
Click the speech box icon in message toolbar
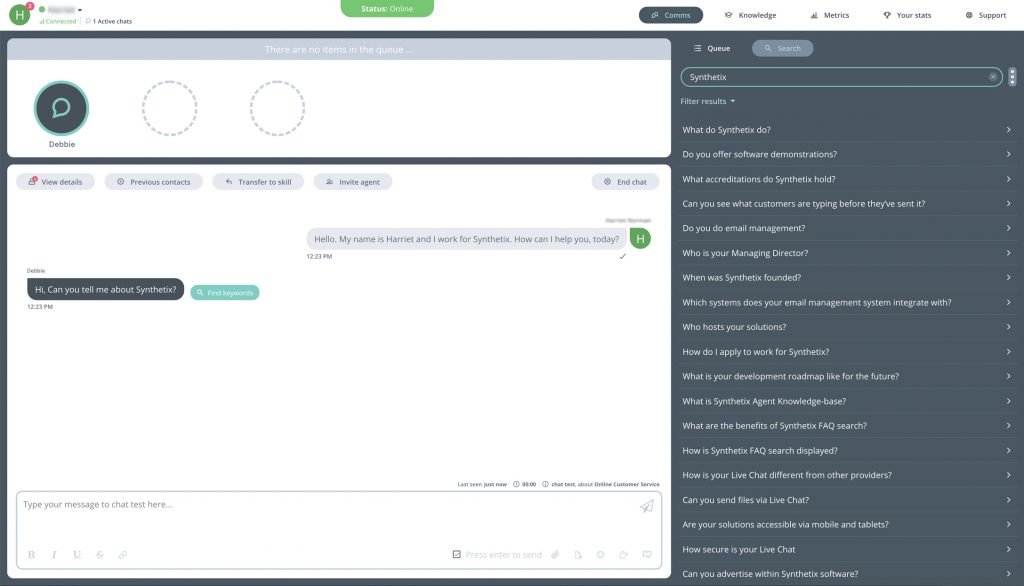[x=647, y=555]
